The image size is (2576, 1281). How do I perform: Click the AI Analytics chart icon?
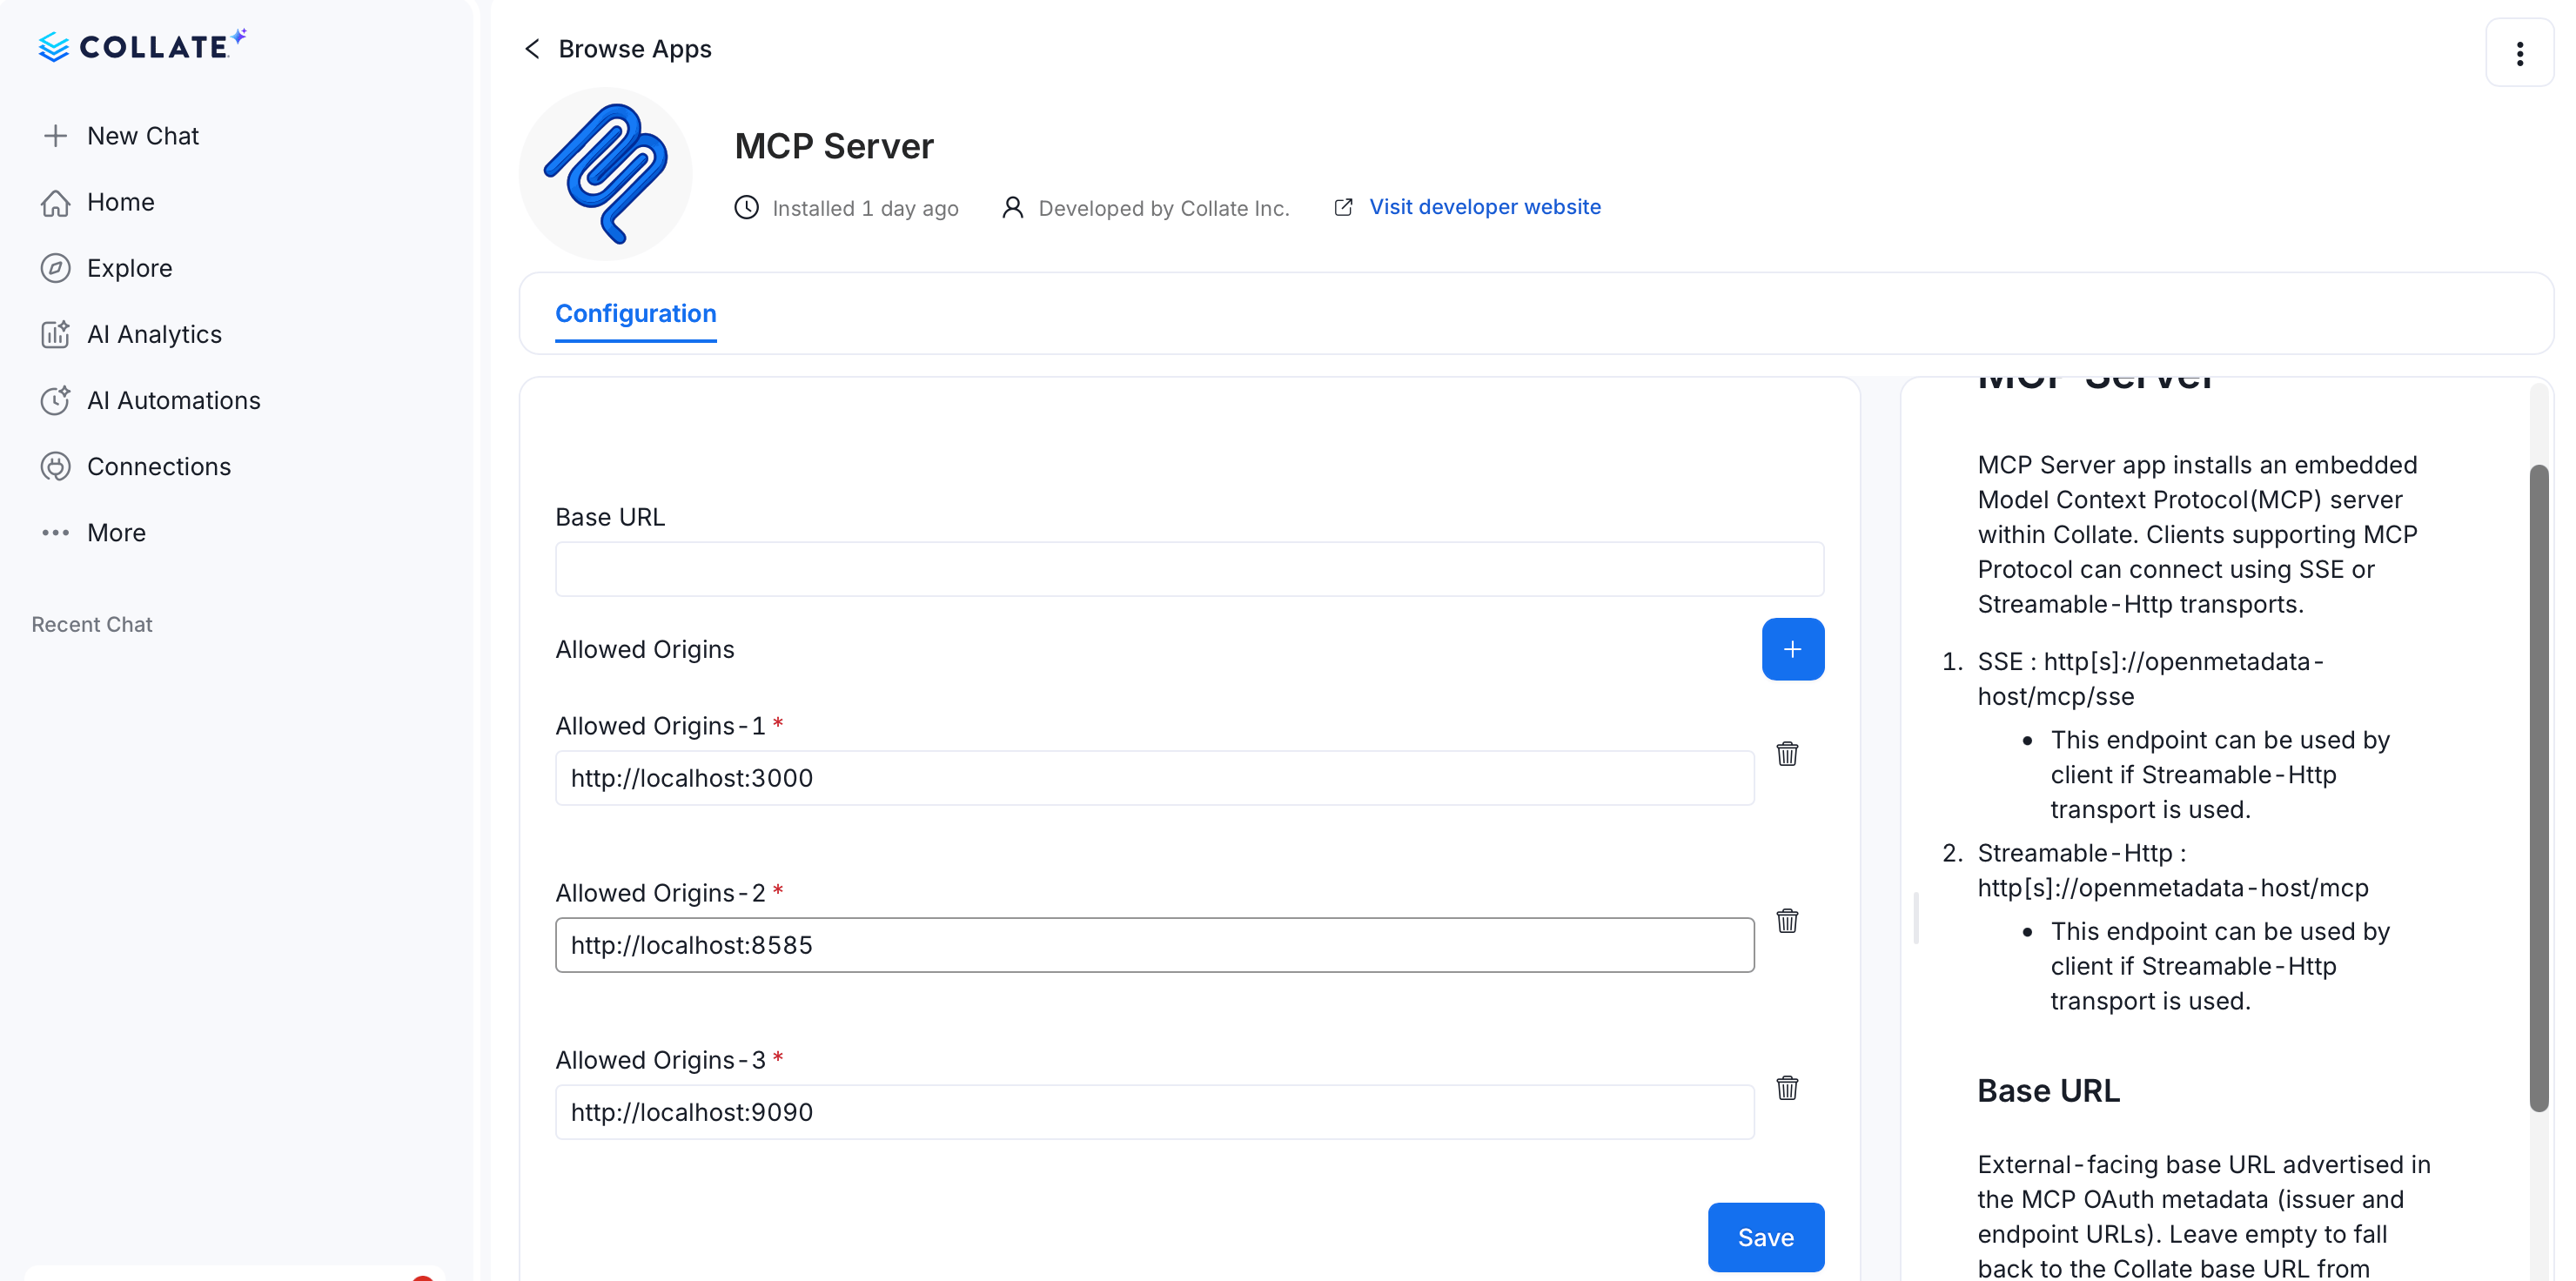click(55, 334)
